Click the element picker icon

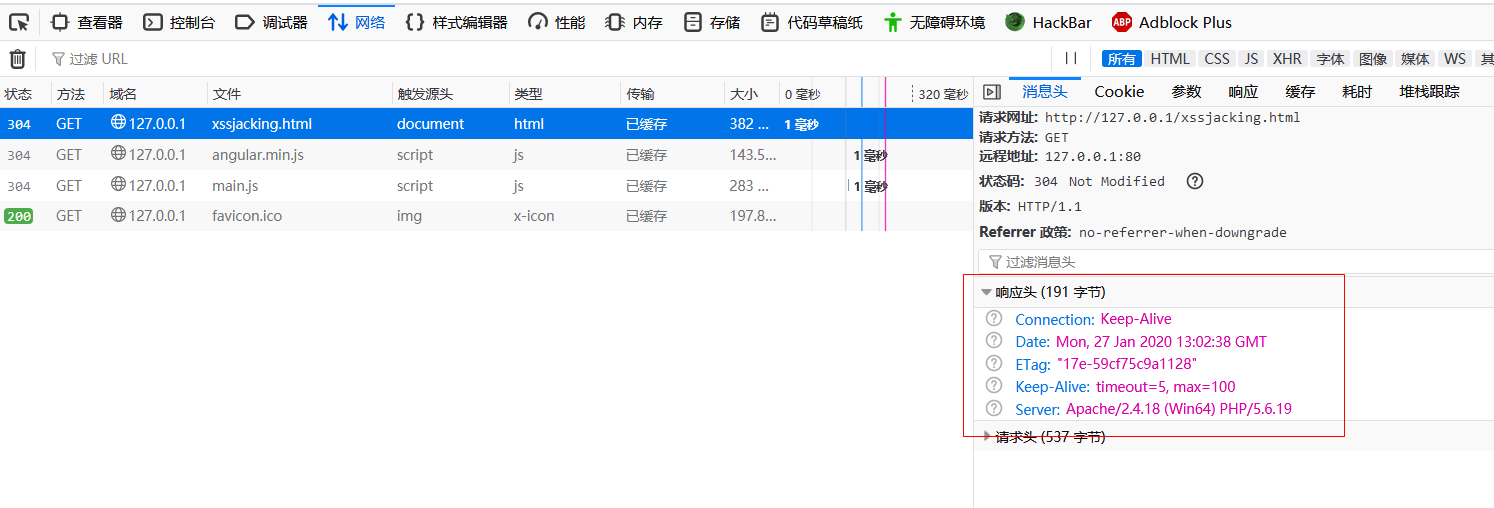click(x=19, y=22)
